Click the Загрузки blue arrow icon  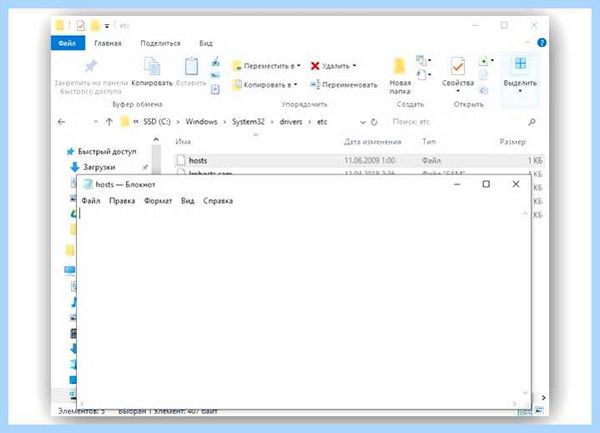pyautogui.click(x=75, y=167)
